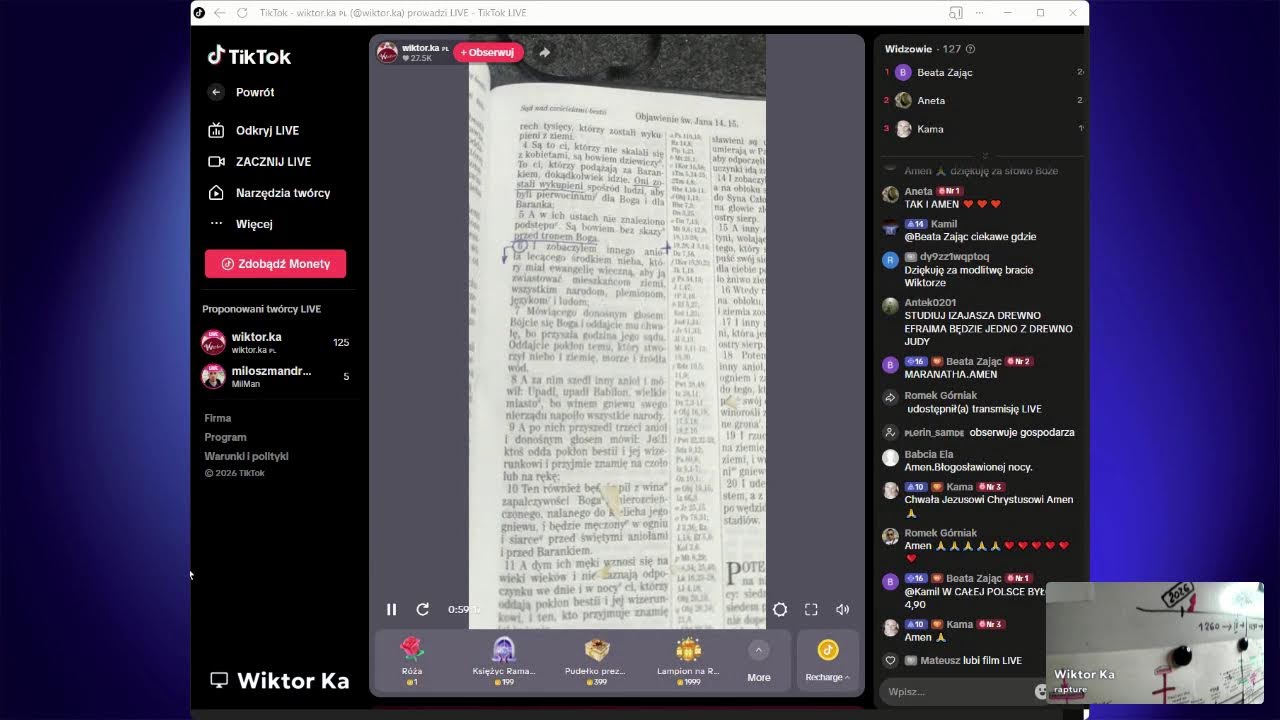Open the Warunki i polityki link
Image resolution: width=1280 pixels, height=720 pixels.
click(246, 456)
